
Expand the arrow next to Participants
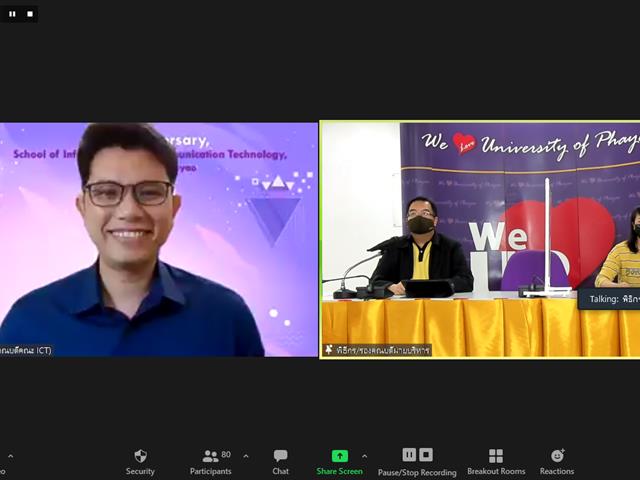tap(246, 456)
